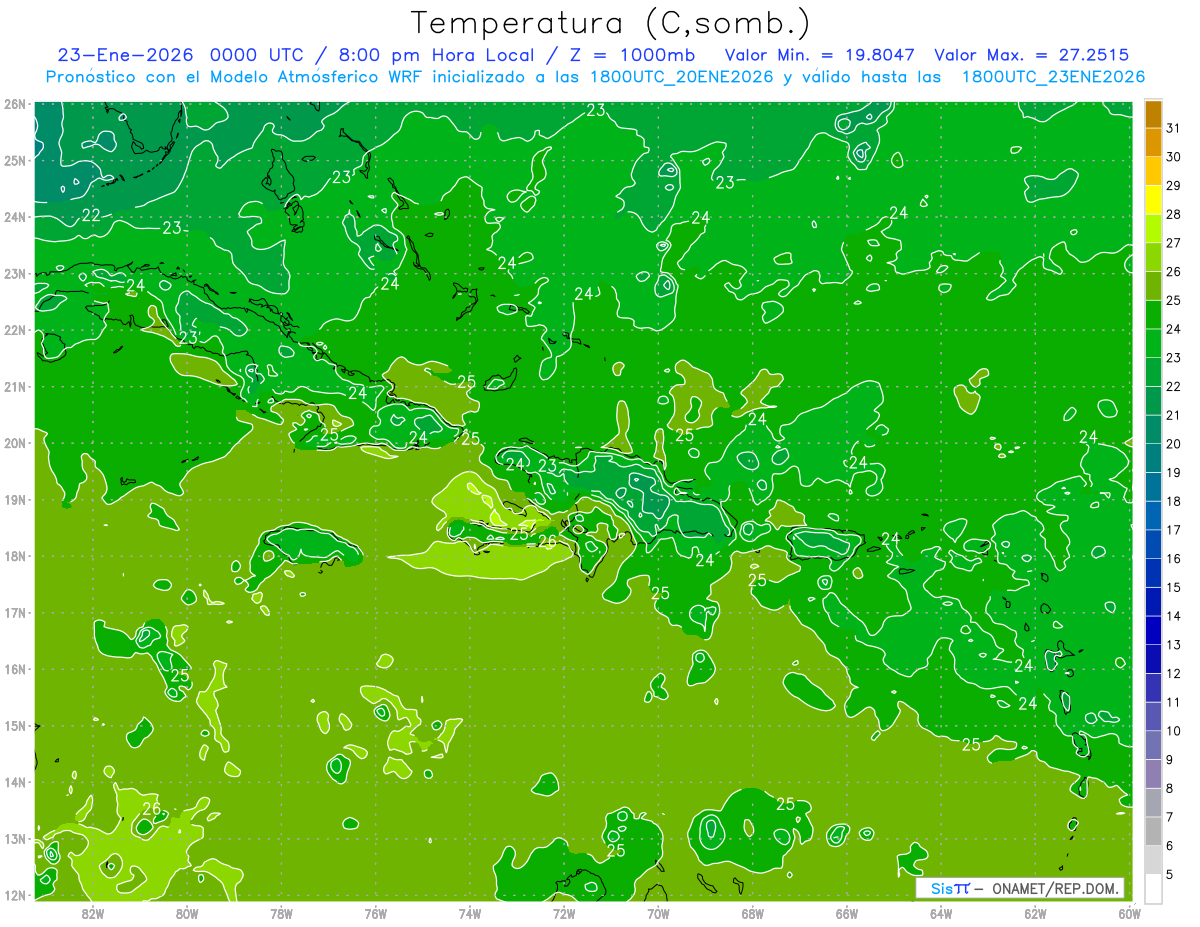
Task: Pick the orange color bar segment between 30 and 31
Action: [1153, 143]
